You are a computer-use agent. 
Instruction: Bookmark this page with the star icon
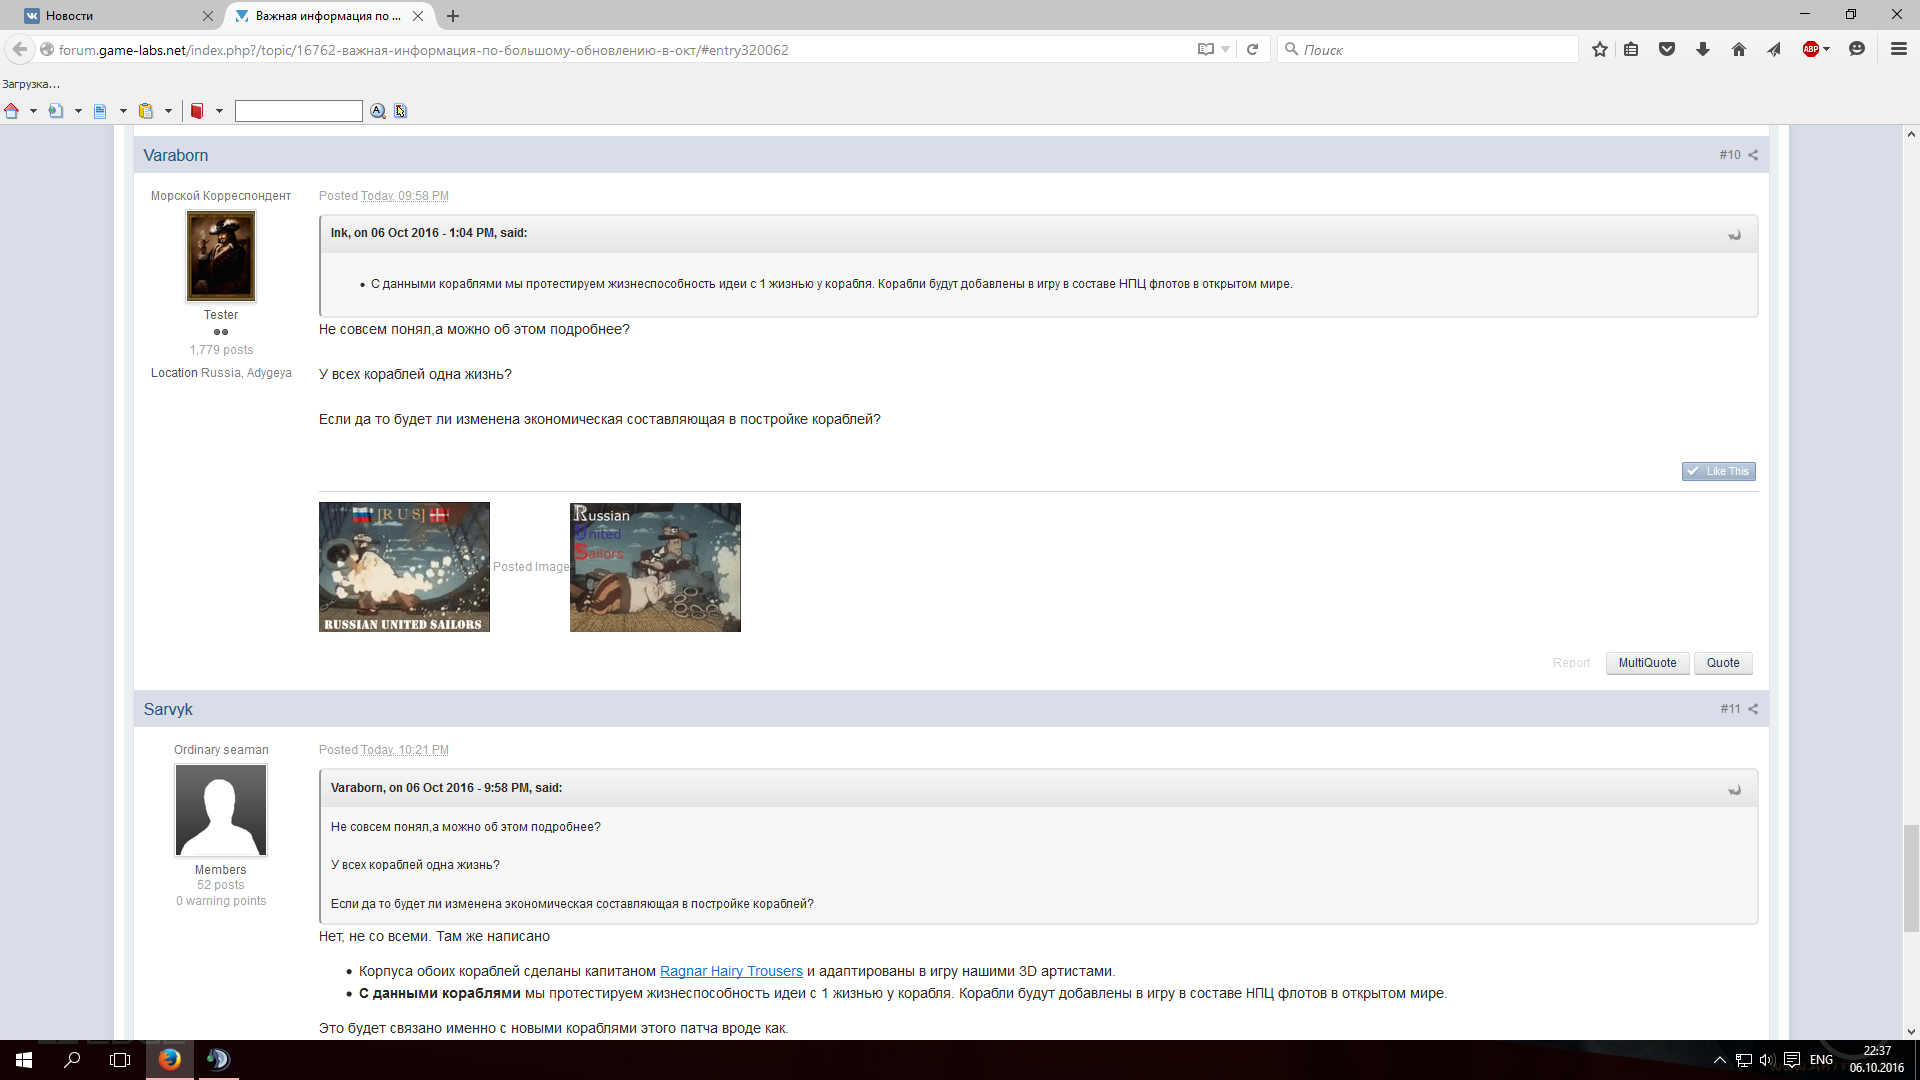[1600, 50]
